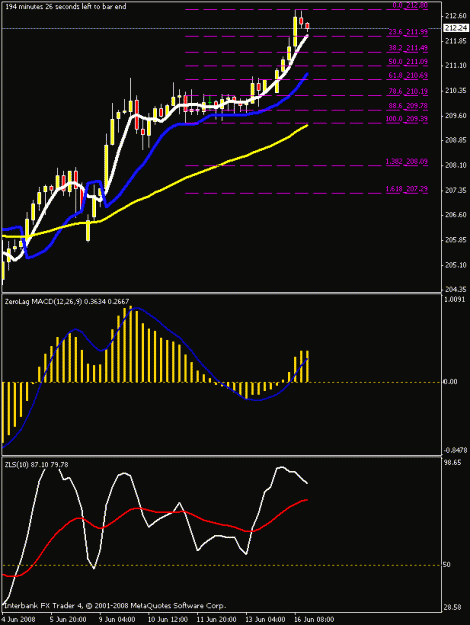
Task: Click the 16 Jun 08:00 time label
Action: pyautogui.click(x=315, y=619)
